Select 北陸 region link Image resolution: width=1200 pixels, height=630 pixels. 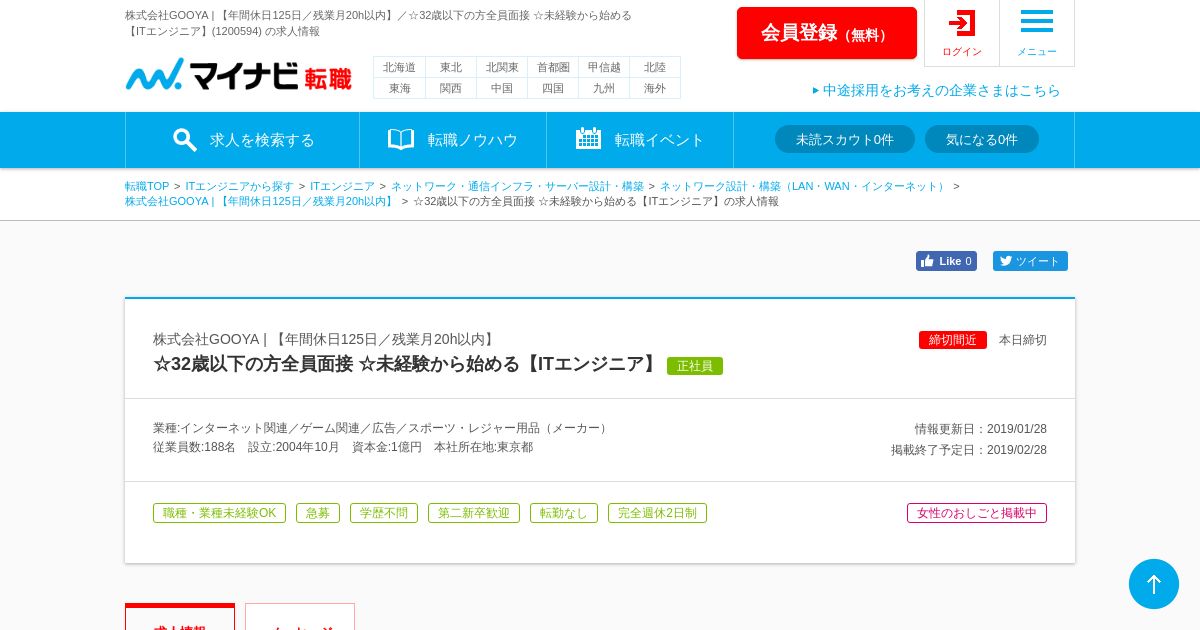(x=655, y=67)
